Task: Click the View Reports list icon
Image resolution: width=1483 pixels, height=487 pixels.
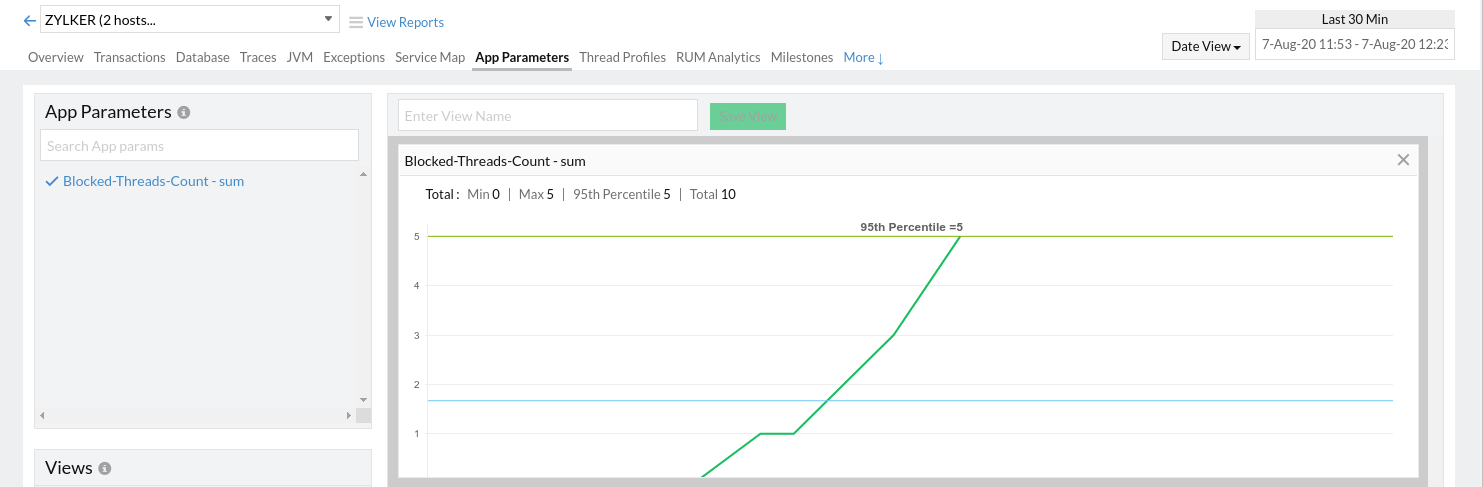Action: click(x=356, y=22)
